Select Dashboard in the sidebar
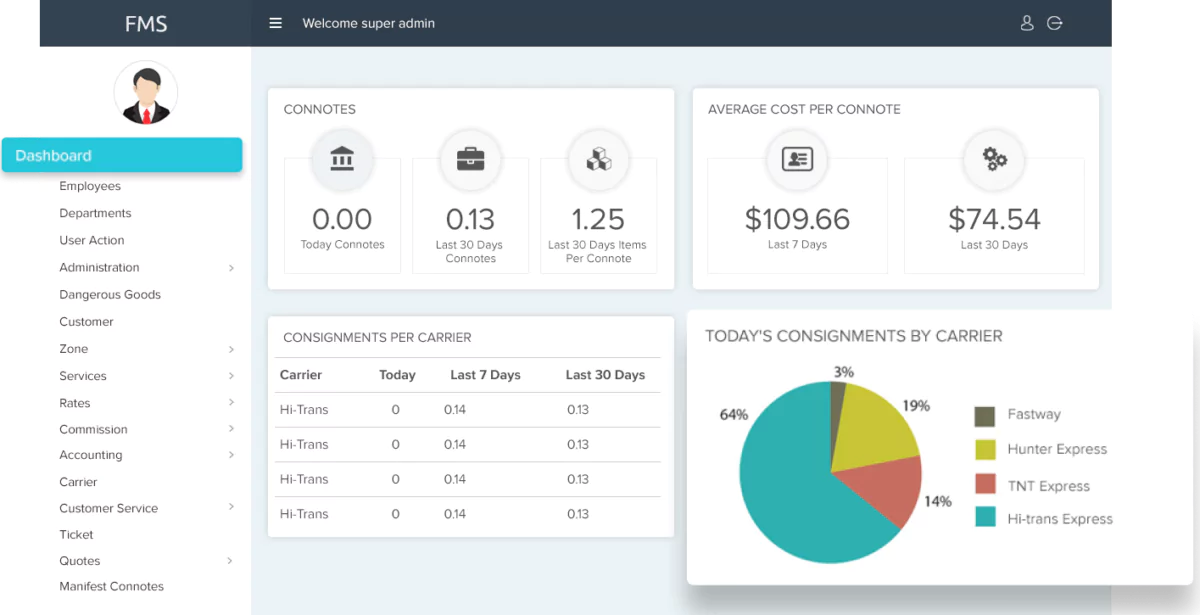The image size is (1200, 615). tap(121, 155)
